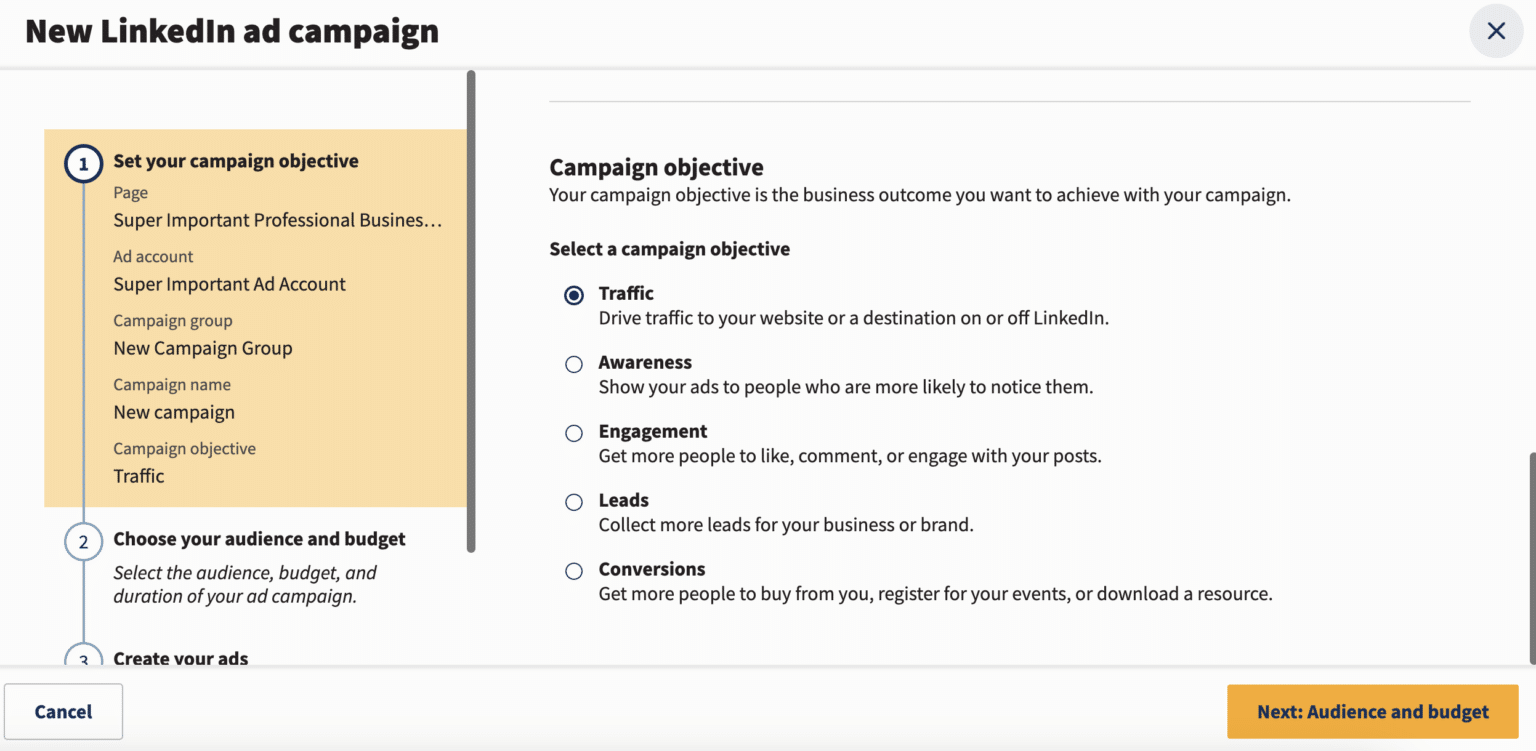Select the Traffic campaign objective
1536x751 pixels.
click(x=573, y=295)
